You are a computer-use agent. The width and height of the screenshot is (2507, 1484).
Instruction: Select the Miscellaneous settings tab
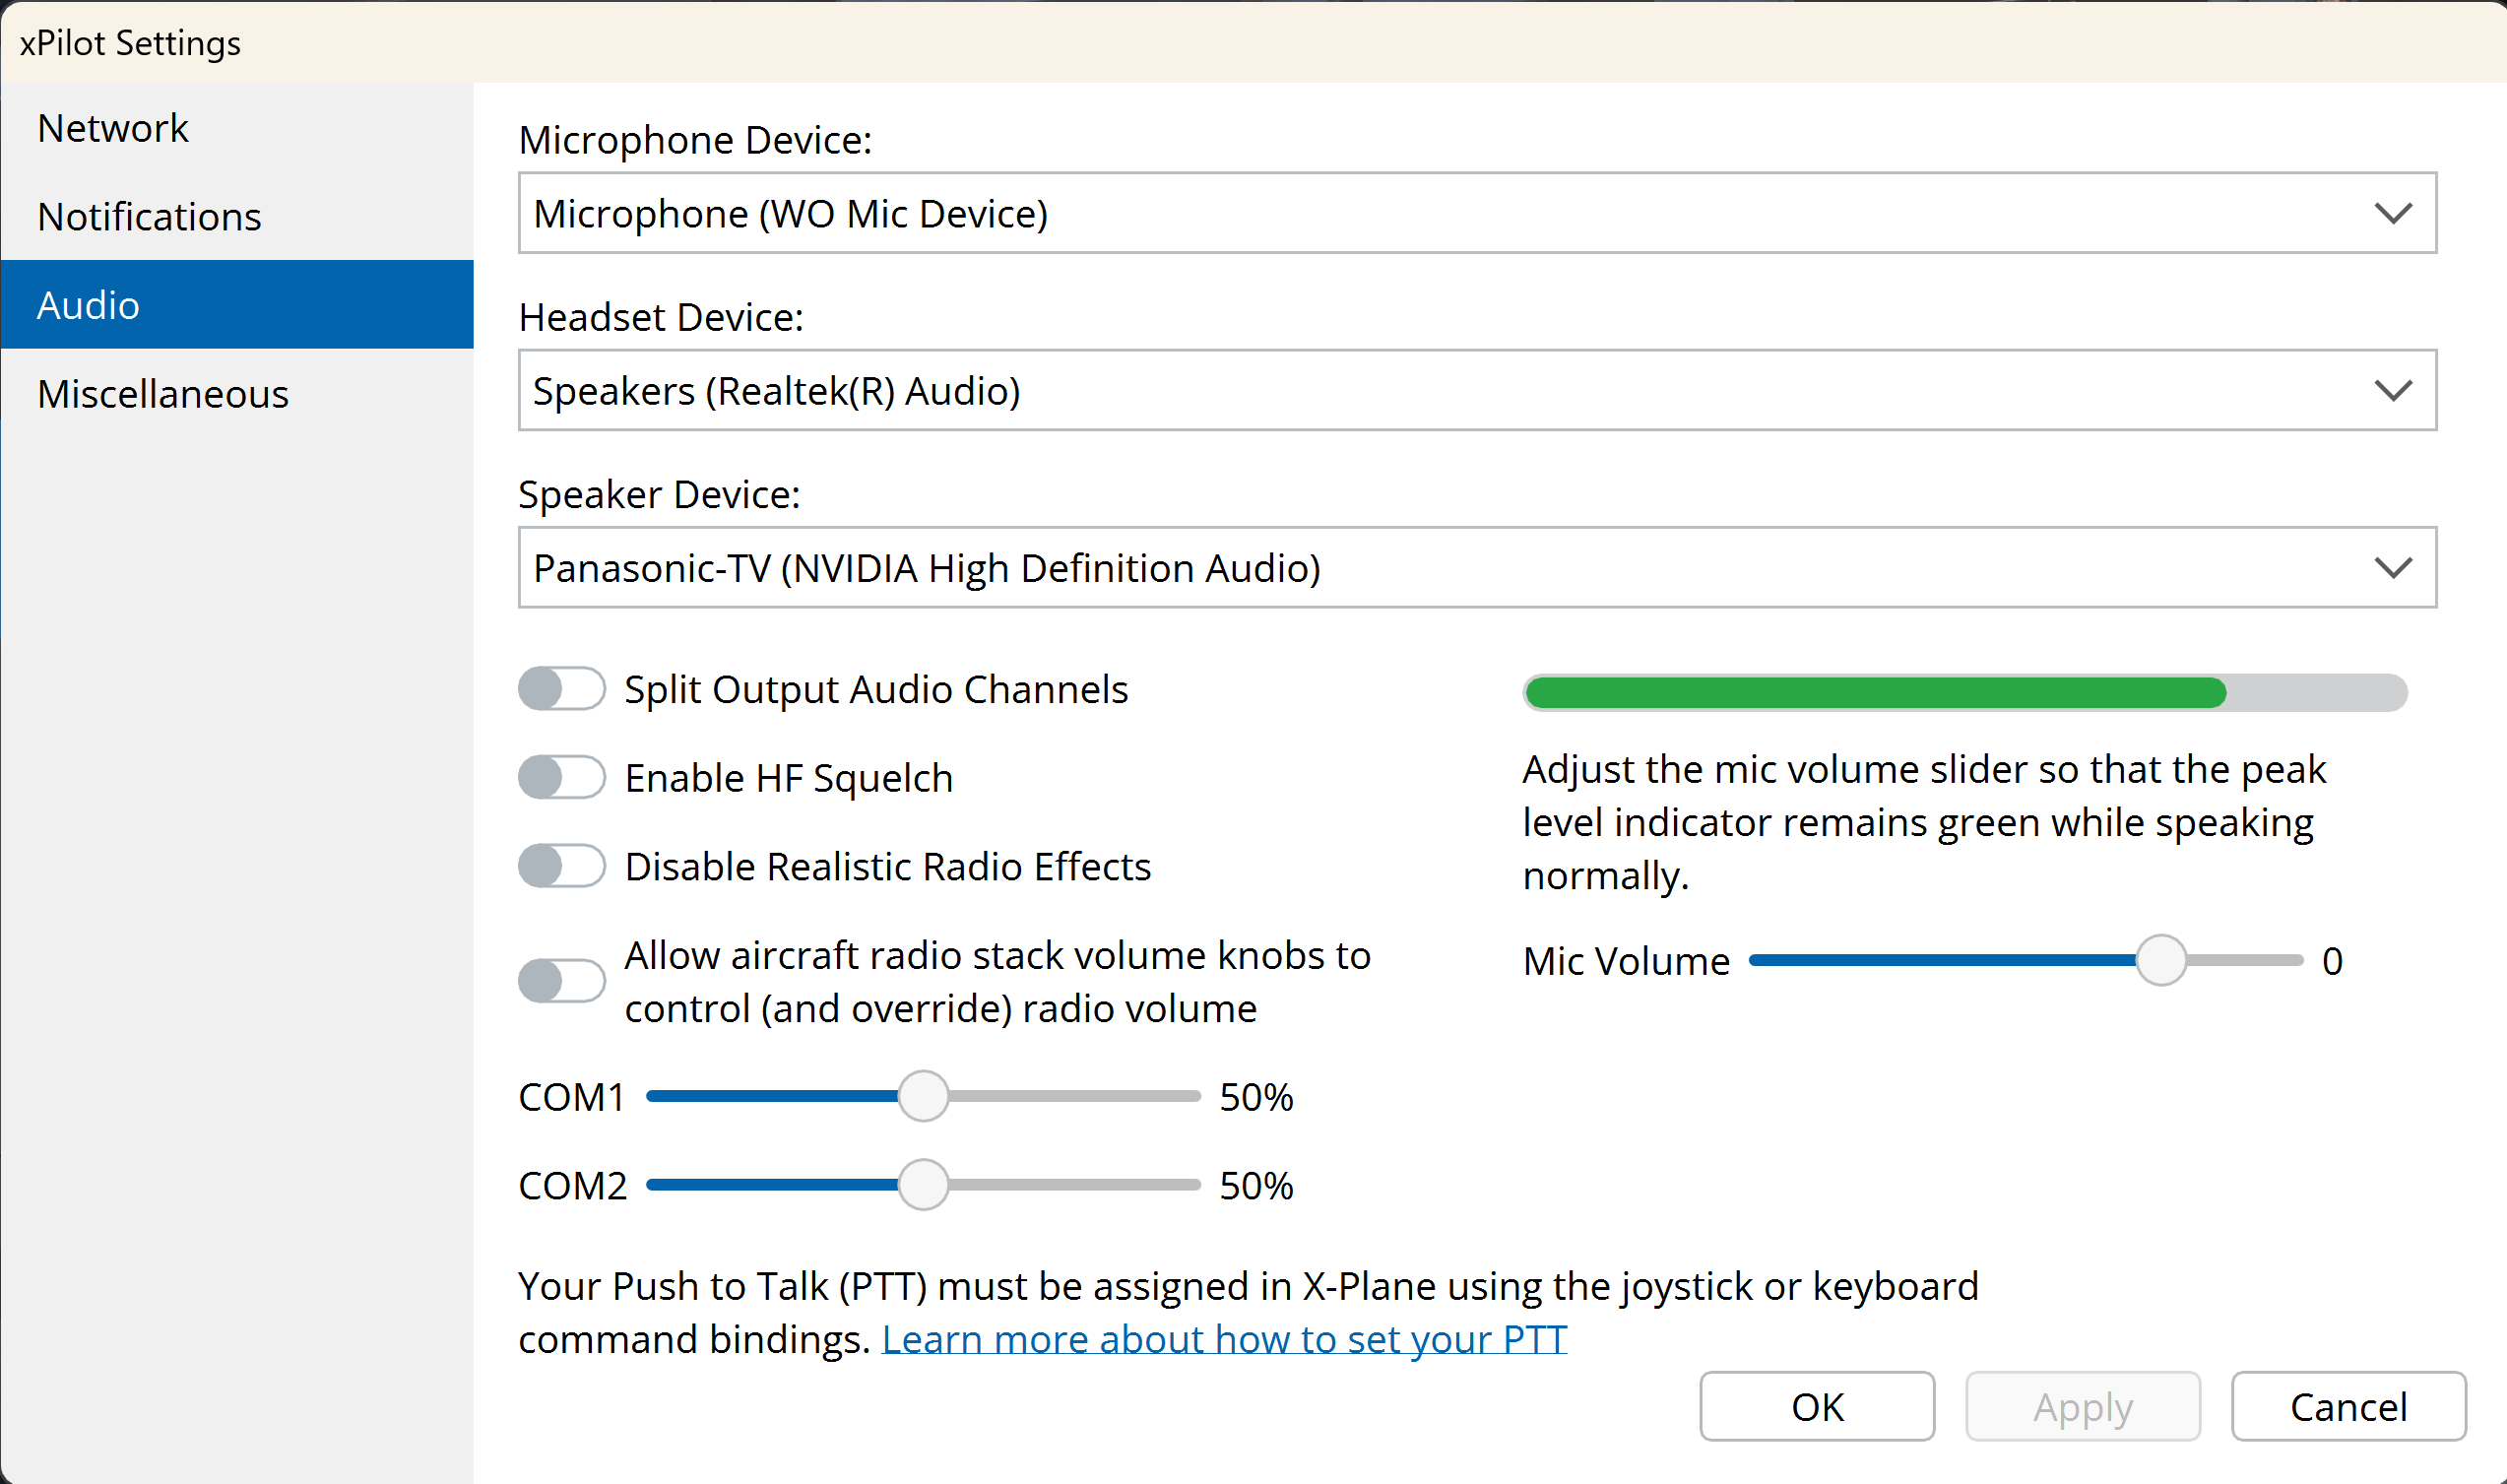point(162,394)
